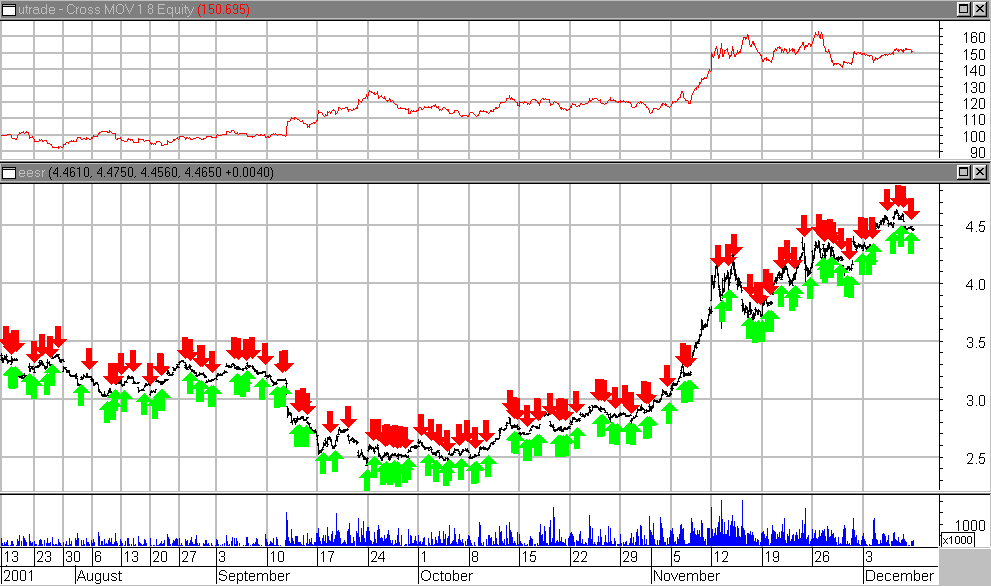Click the 2001 year label

point(19,576)
